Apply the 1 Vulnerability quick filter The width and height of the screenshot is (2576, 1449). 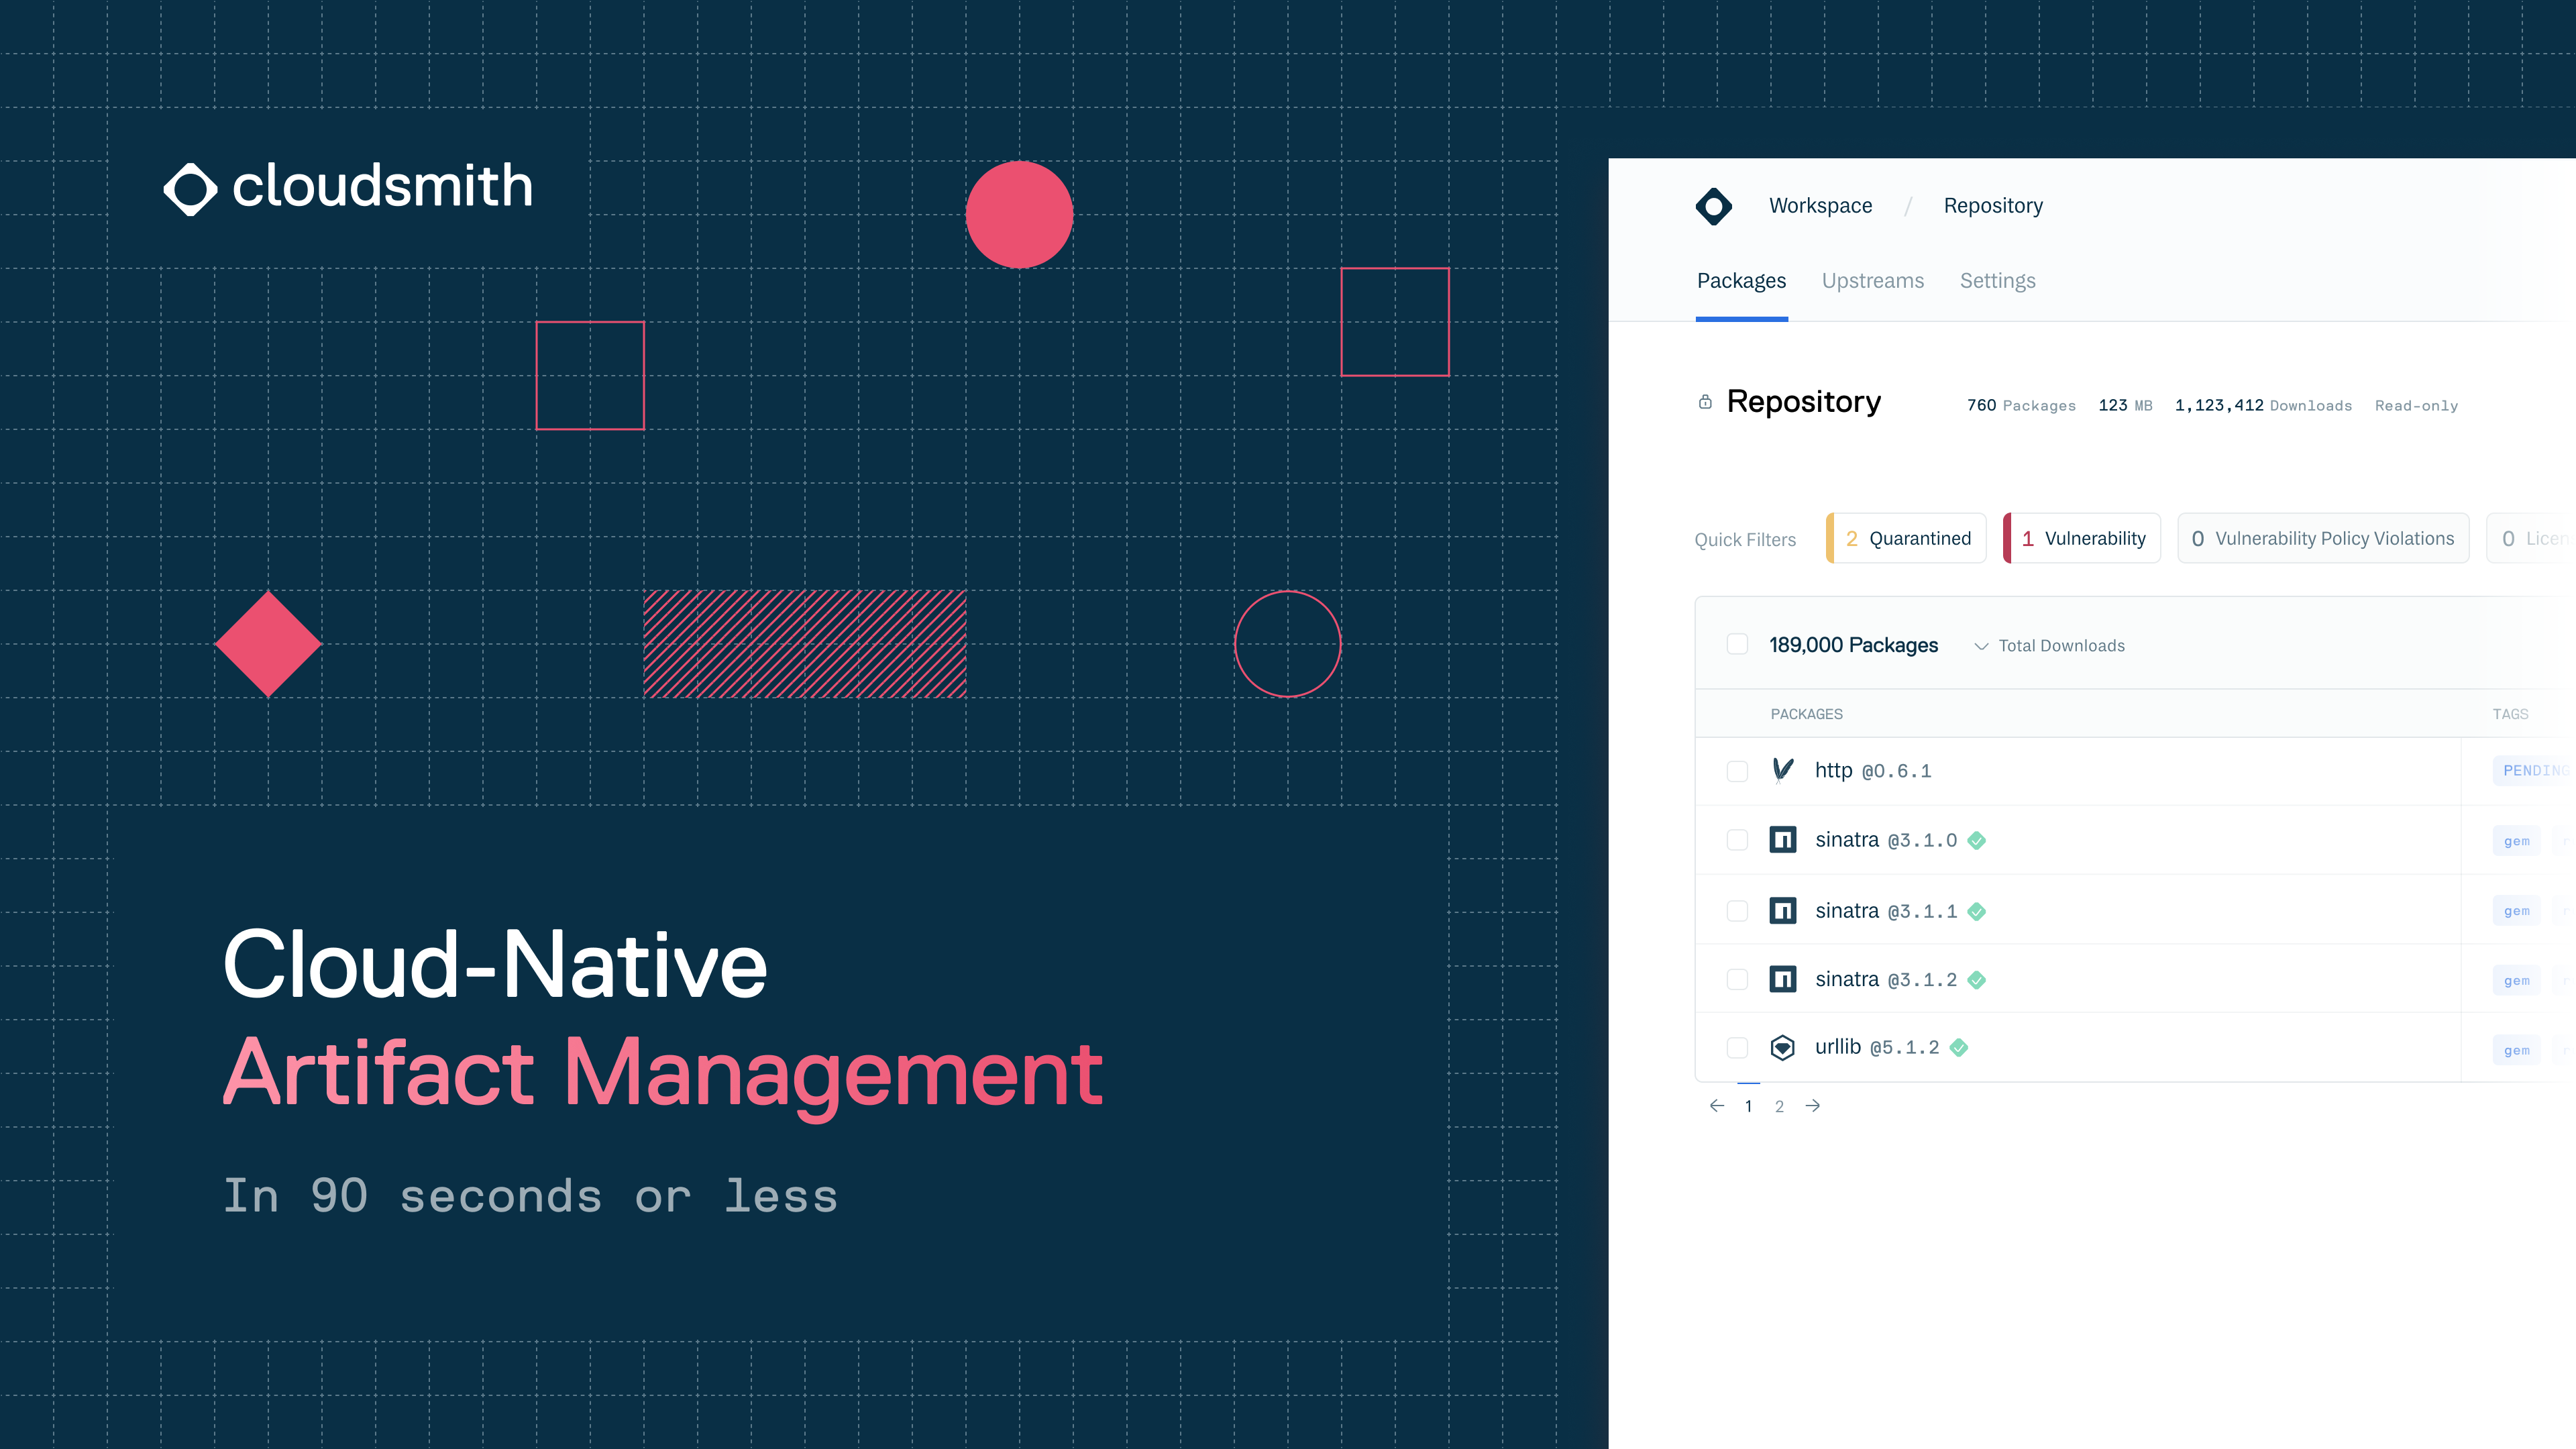click(2082, 538)
